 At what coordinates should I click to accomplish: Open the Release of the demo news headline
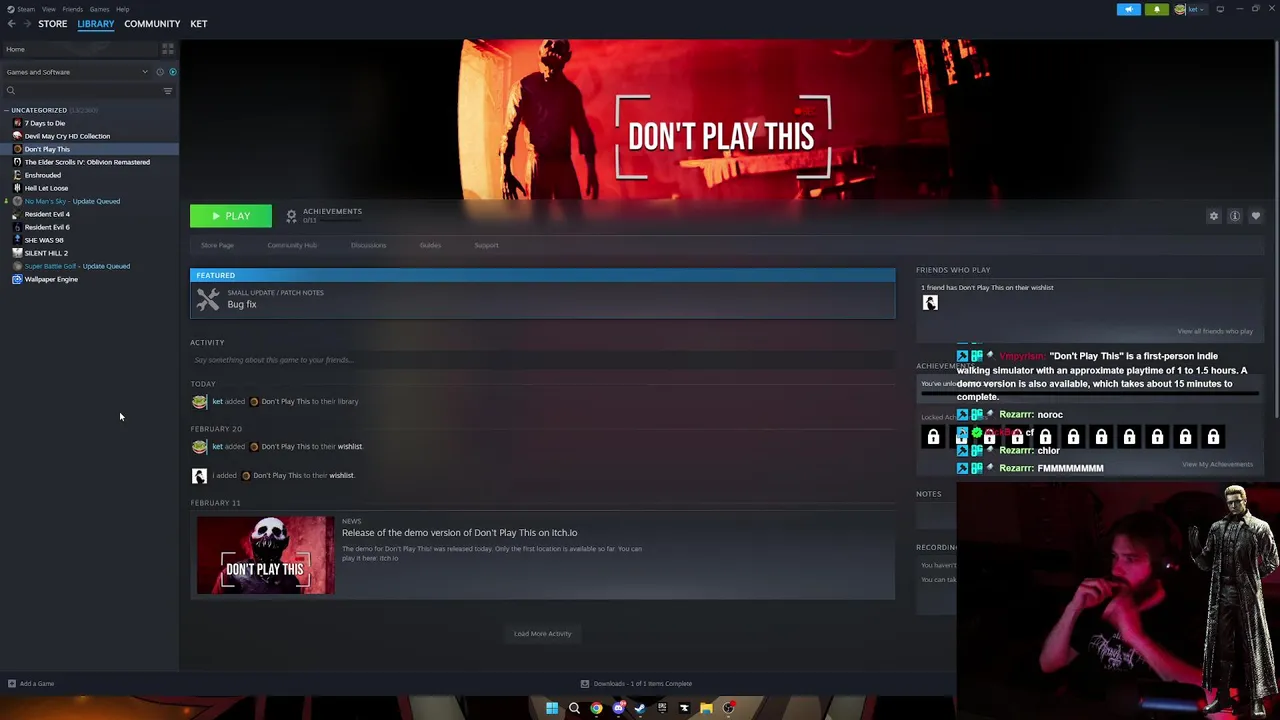(459, 533)
